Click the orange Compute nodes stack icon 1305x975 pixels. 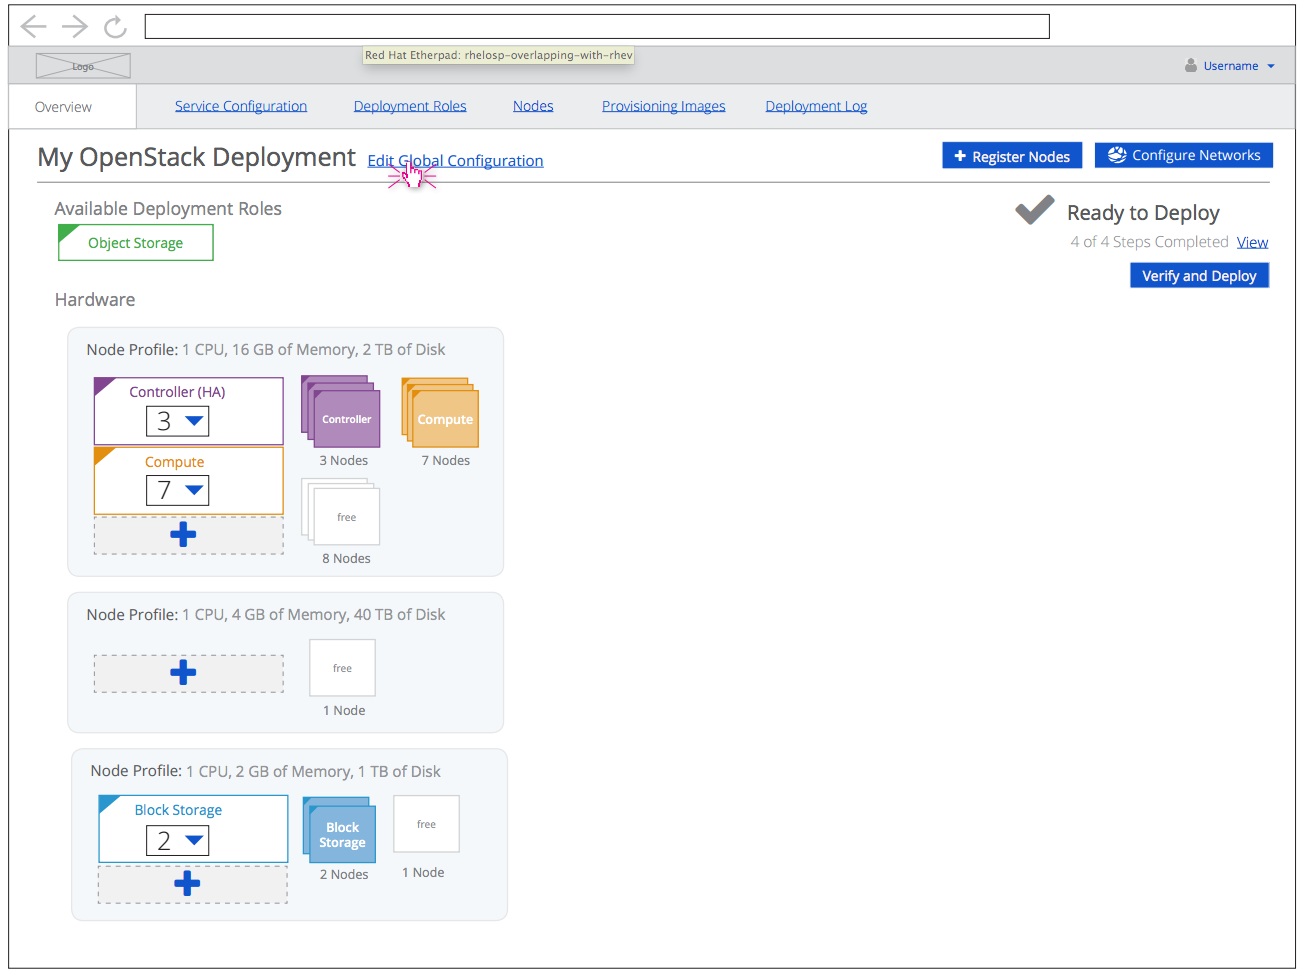pyautogui.click(x=441, y=413)
